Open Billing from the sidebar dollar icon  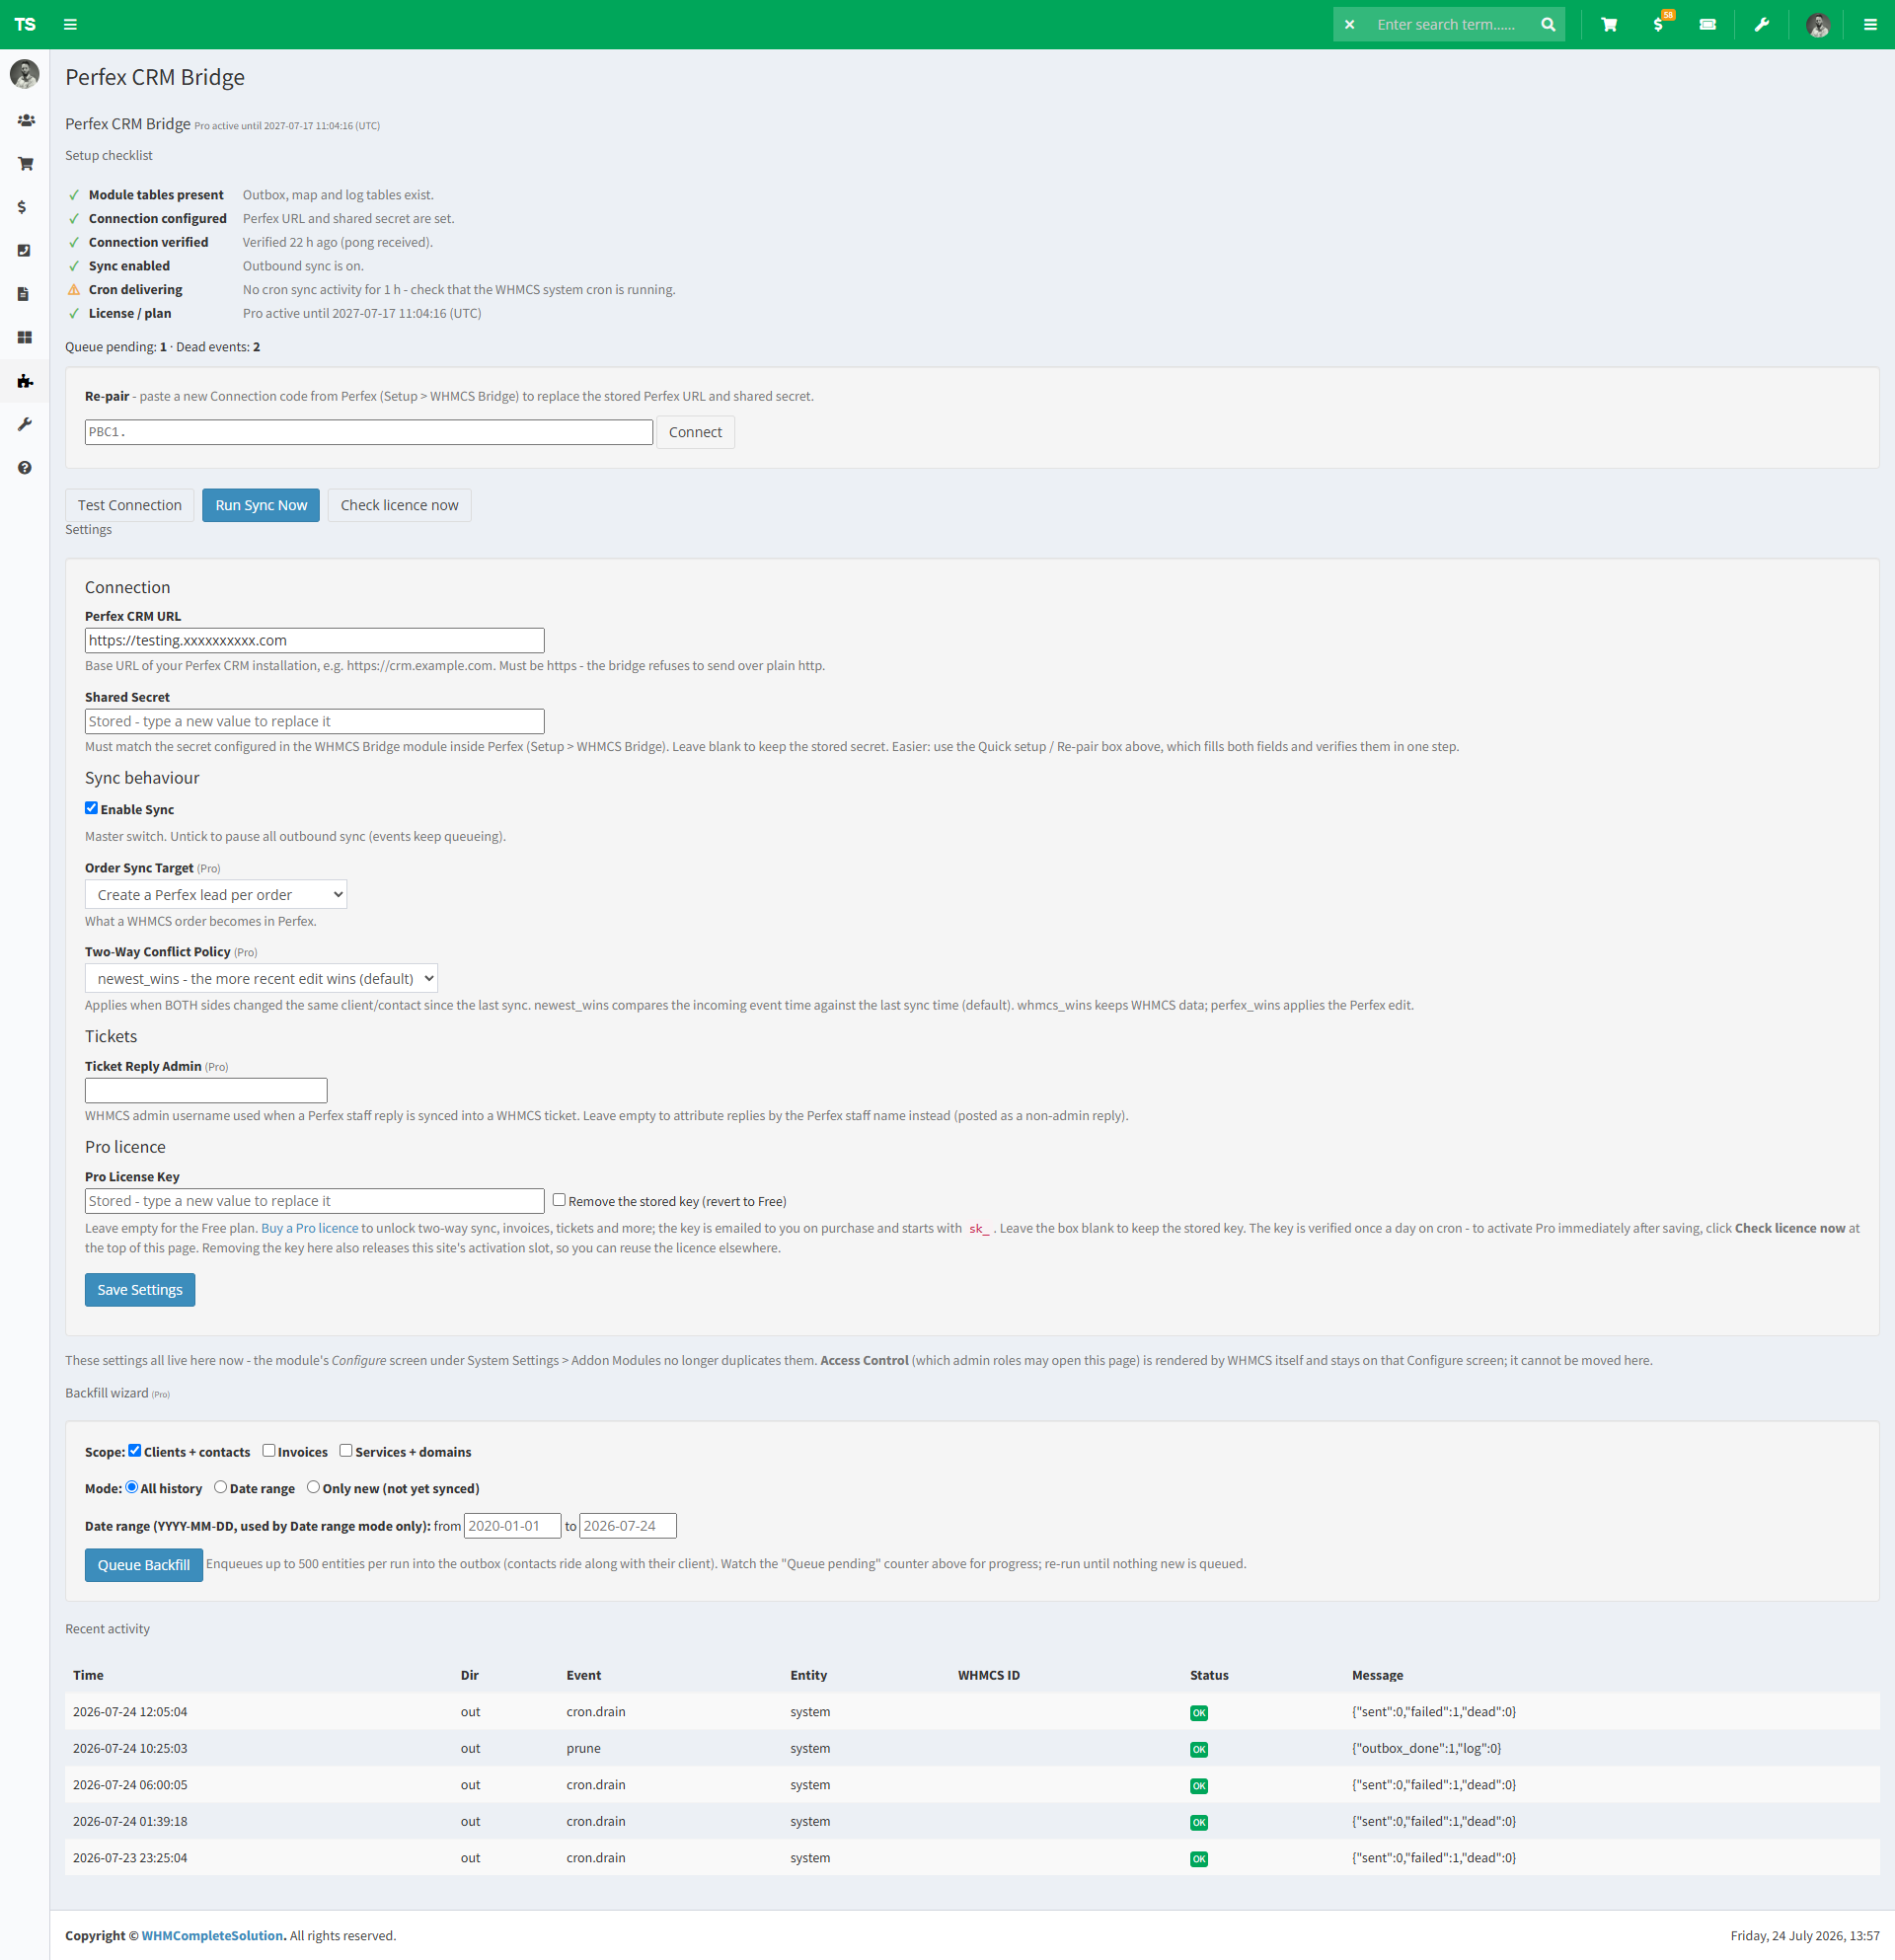[x=22, y=207]
